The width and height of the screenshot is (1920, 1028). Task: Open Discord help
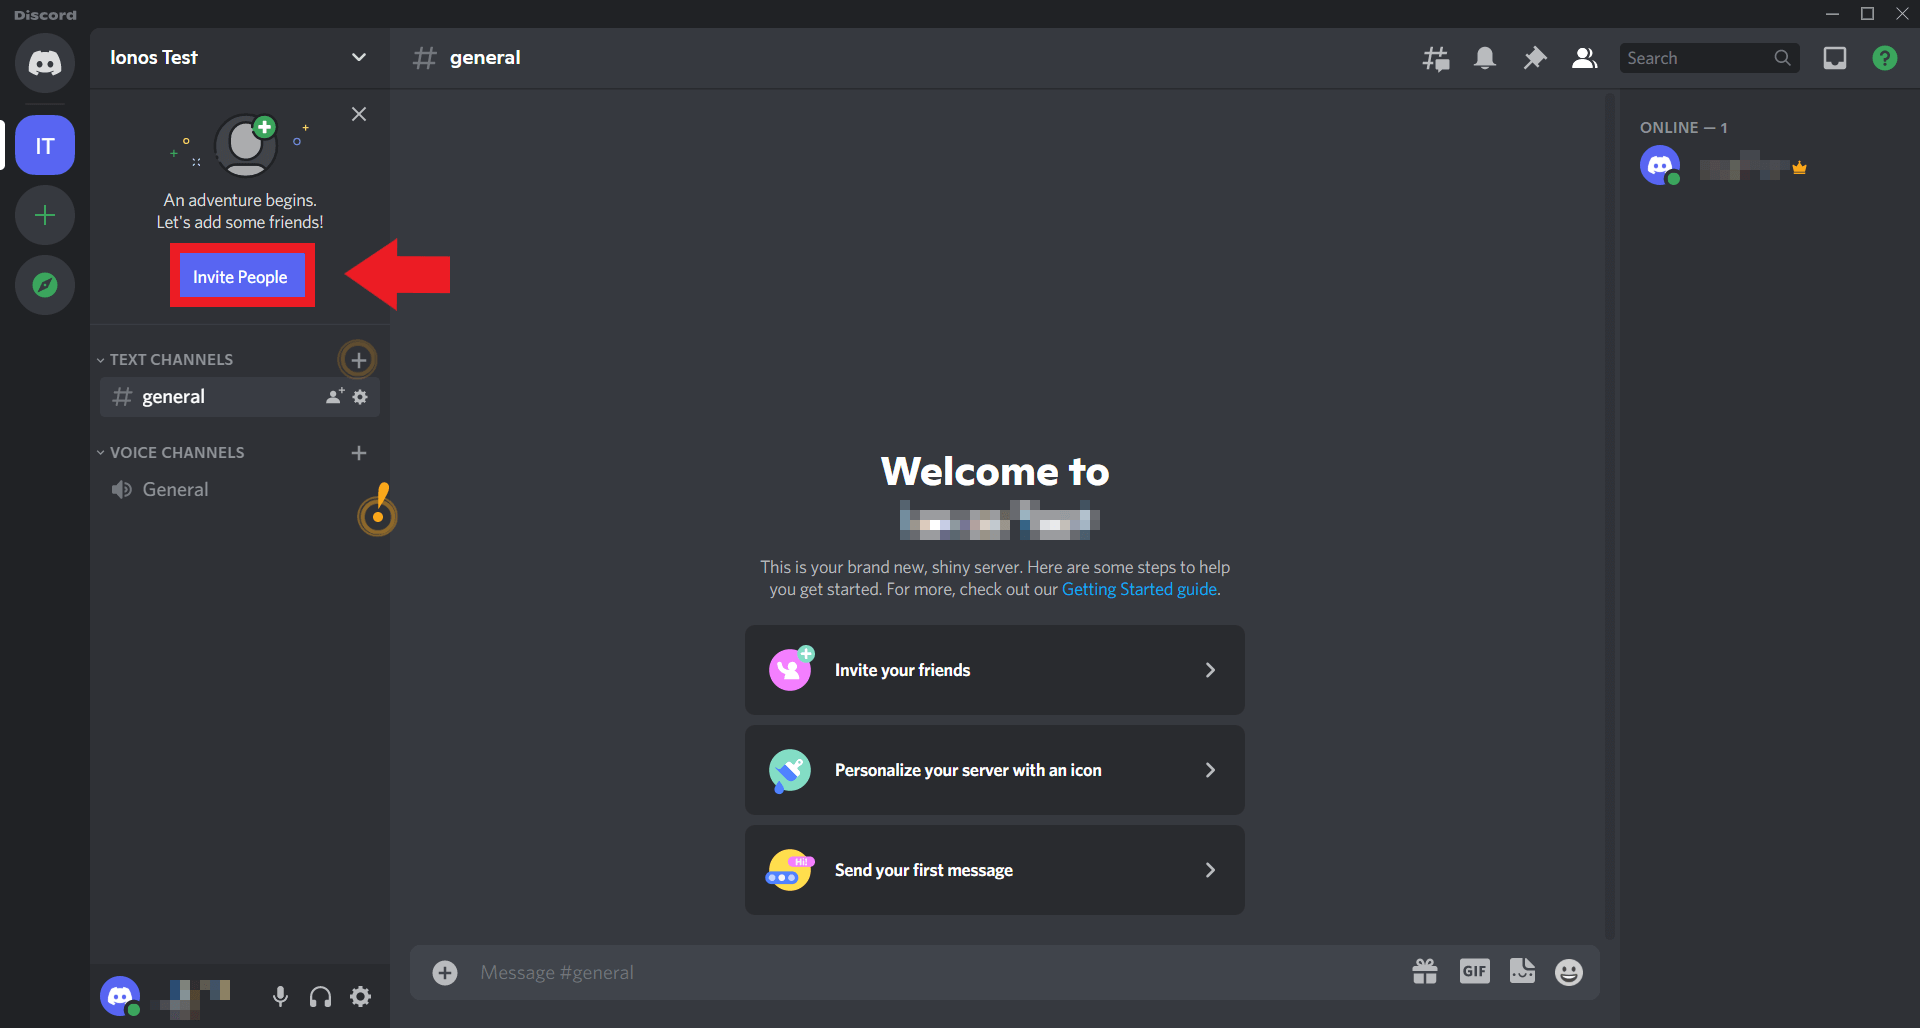(1885, 57)
